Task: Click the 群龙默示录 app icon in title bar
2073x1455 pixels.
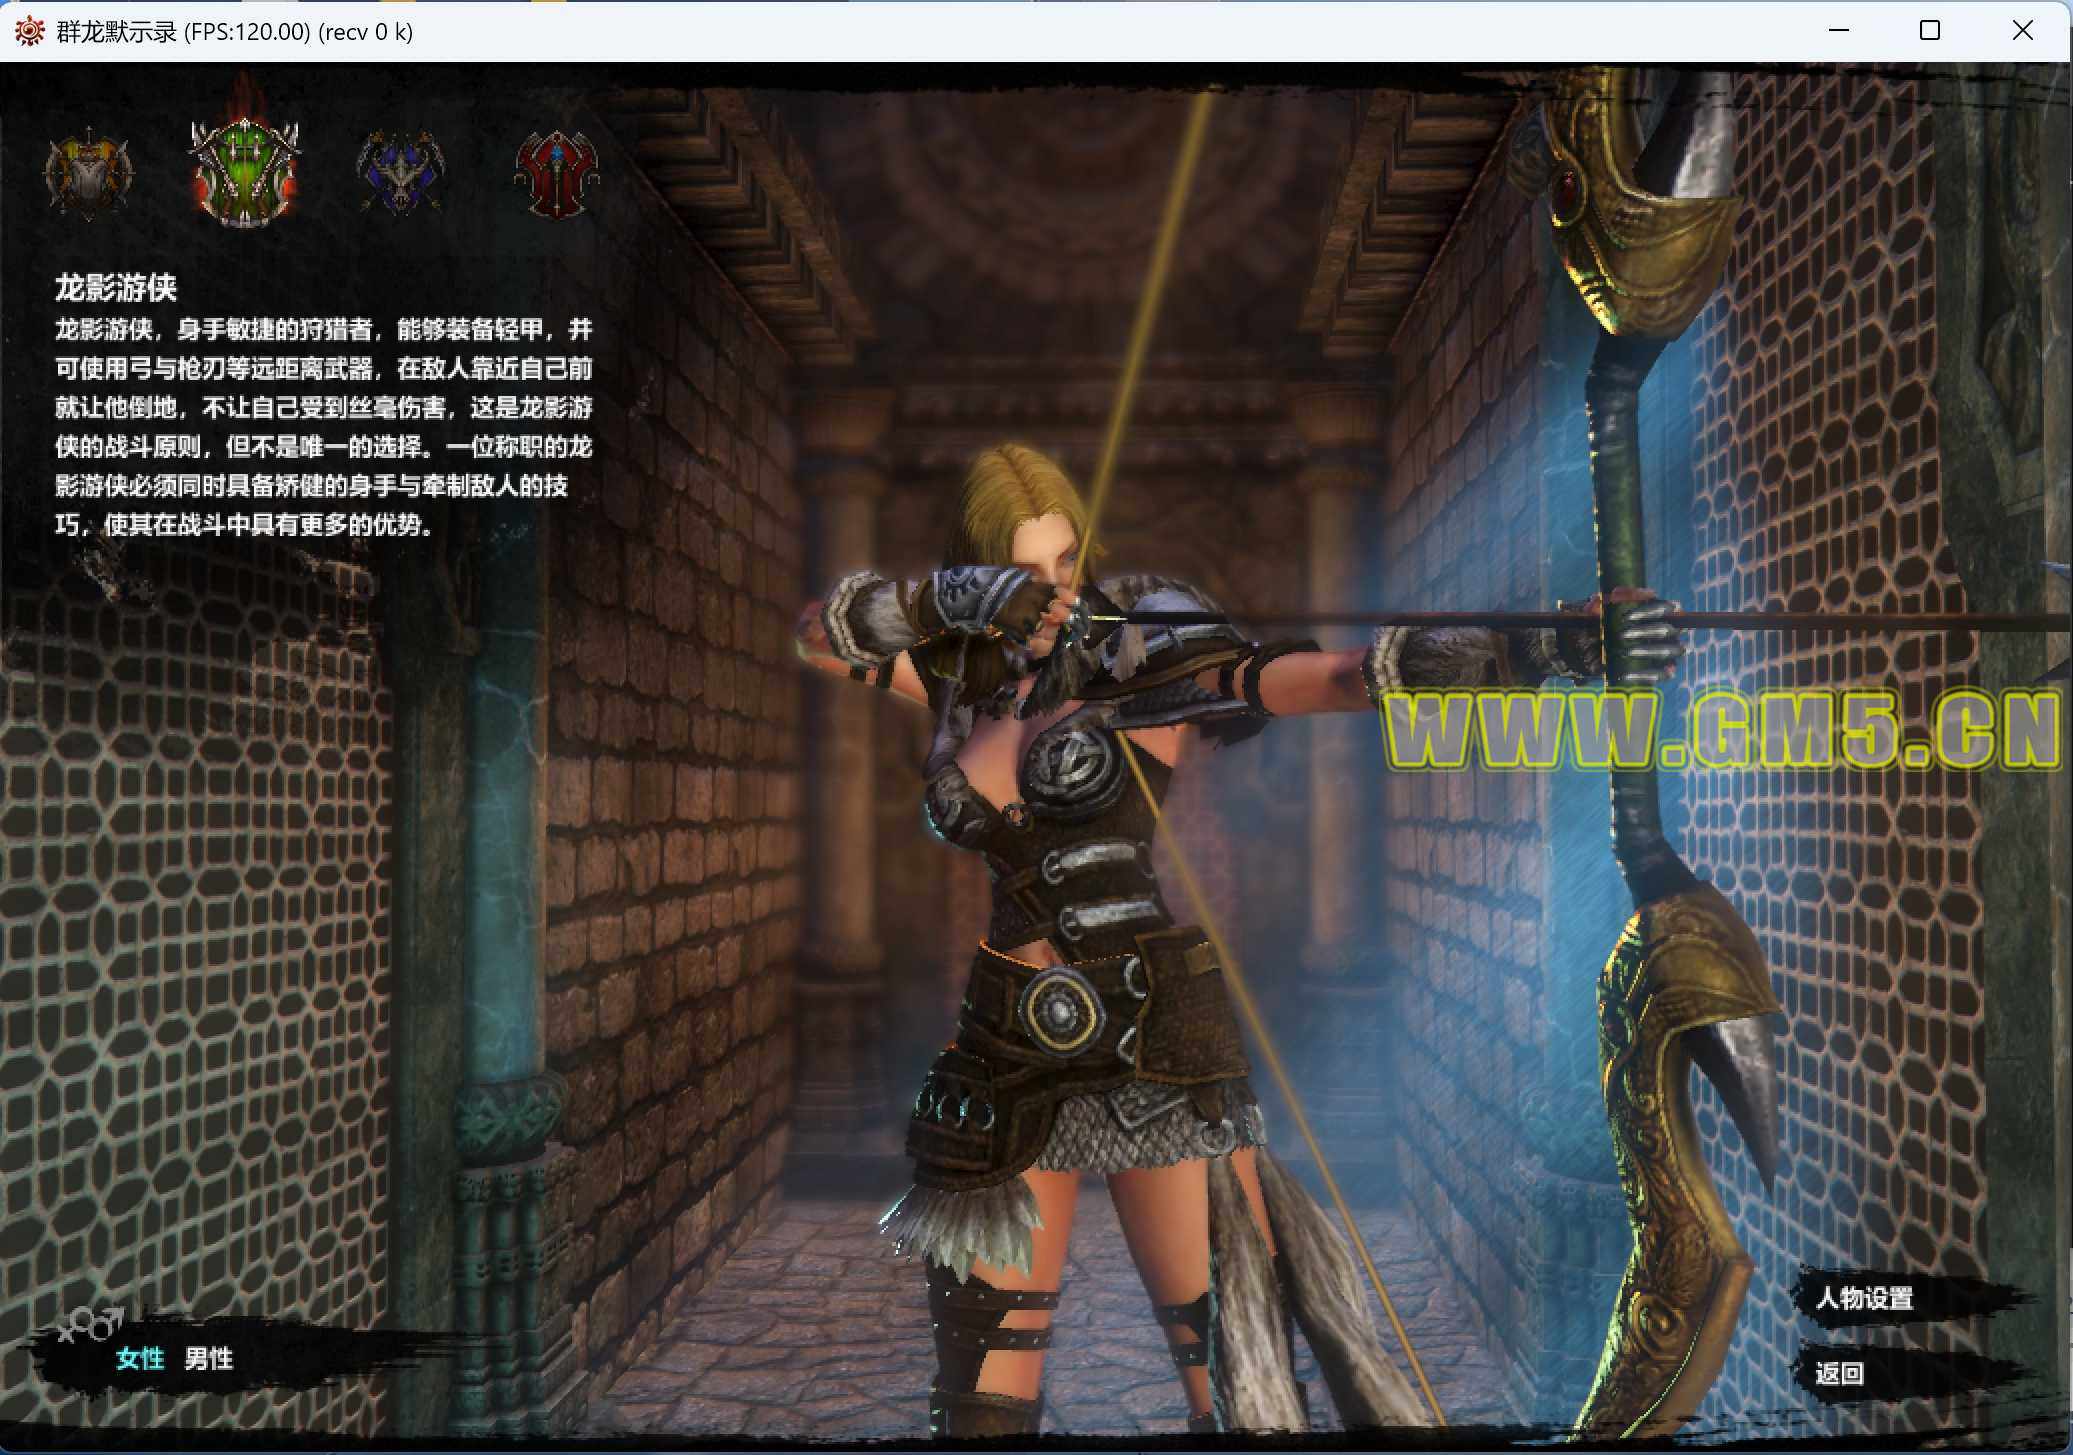Action: pyautogui.click(x=29, y=31)
